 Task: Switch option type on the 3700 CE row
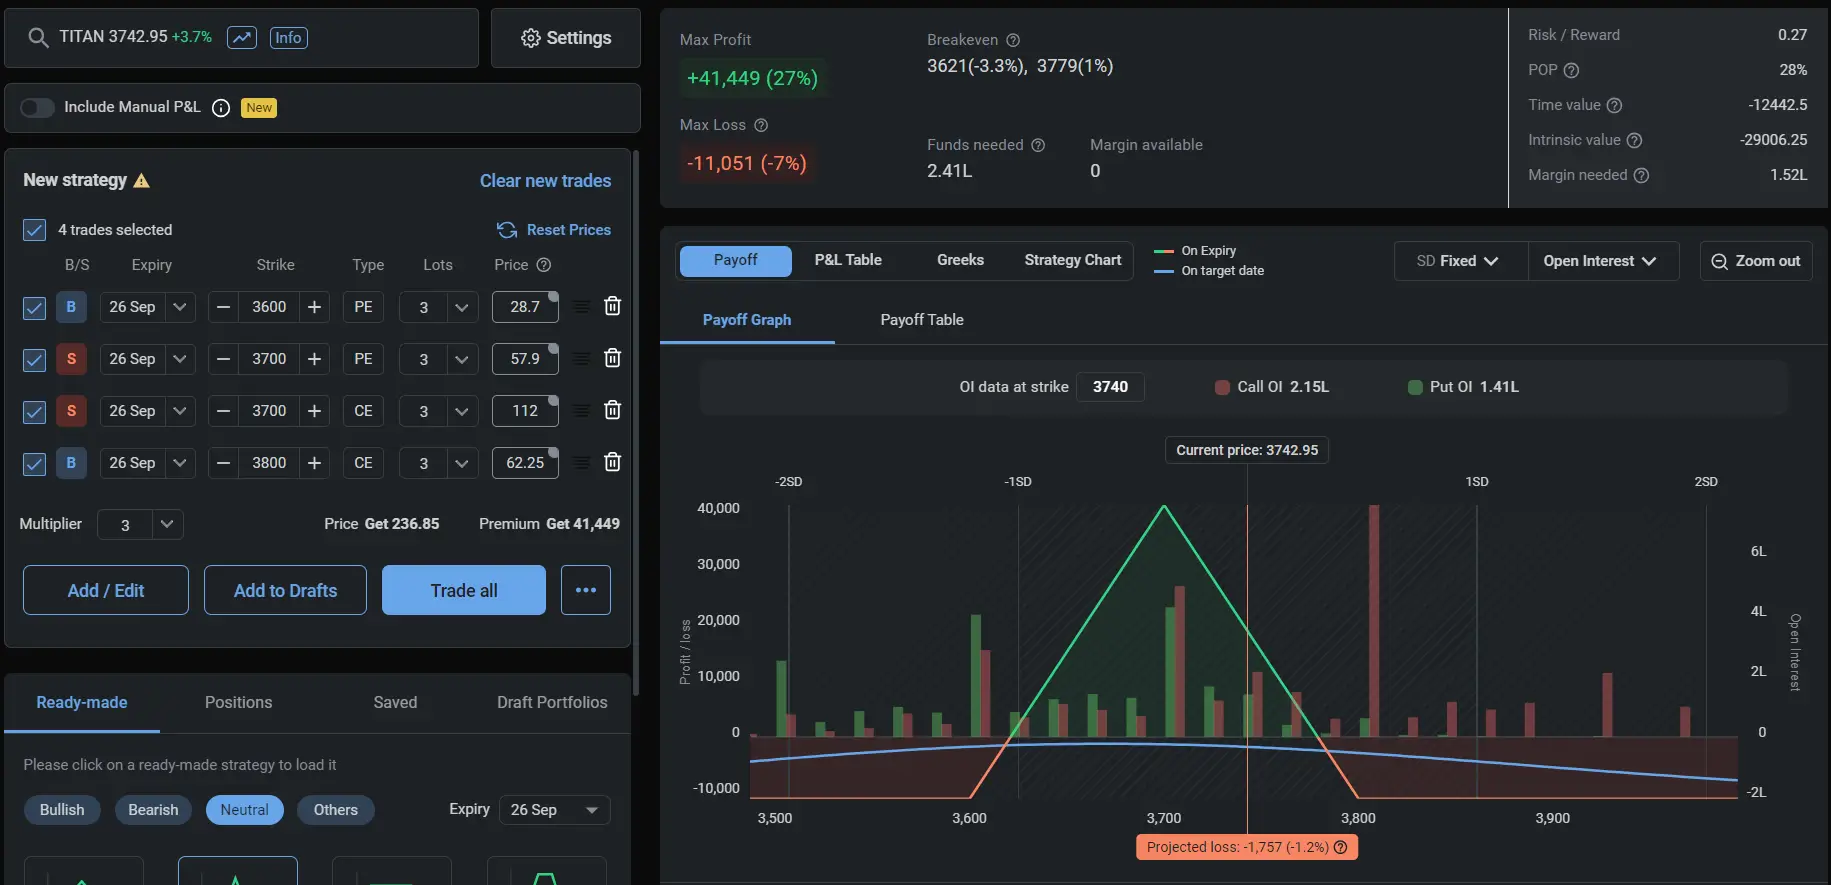pyautogui.click(x=364, y=411)
